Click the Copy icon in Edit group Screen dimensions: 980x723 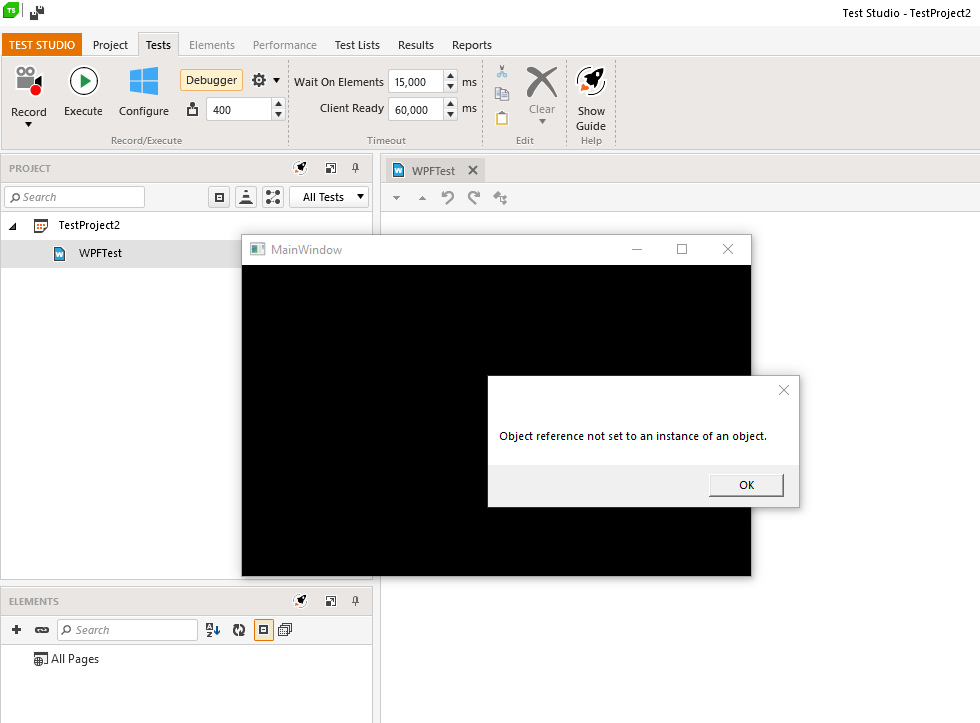point(502,94)
